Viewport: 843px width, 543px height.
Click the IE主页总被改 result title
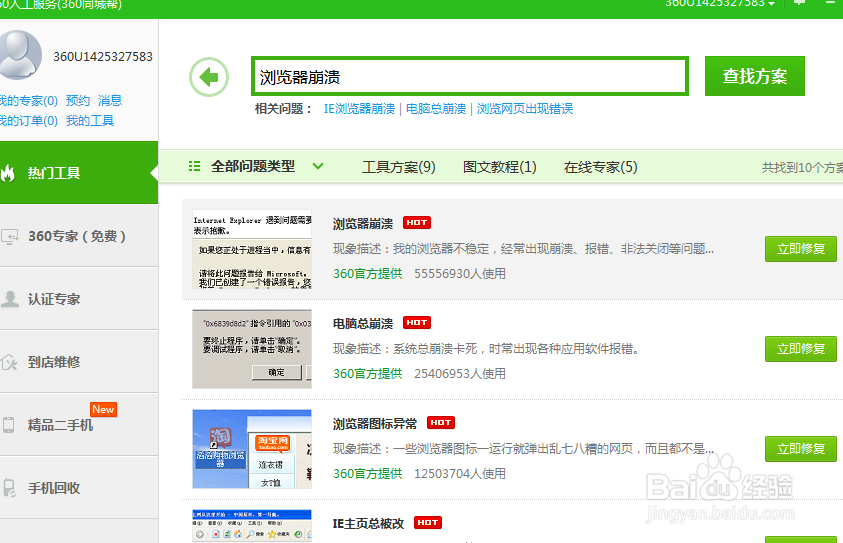tap(368, 524)
